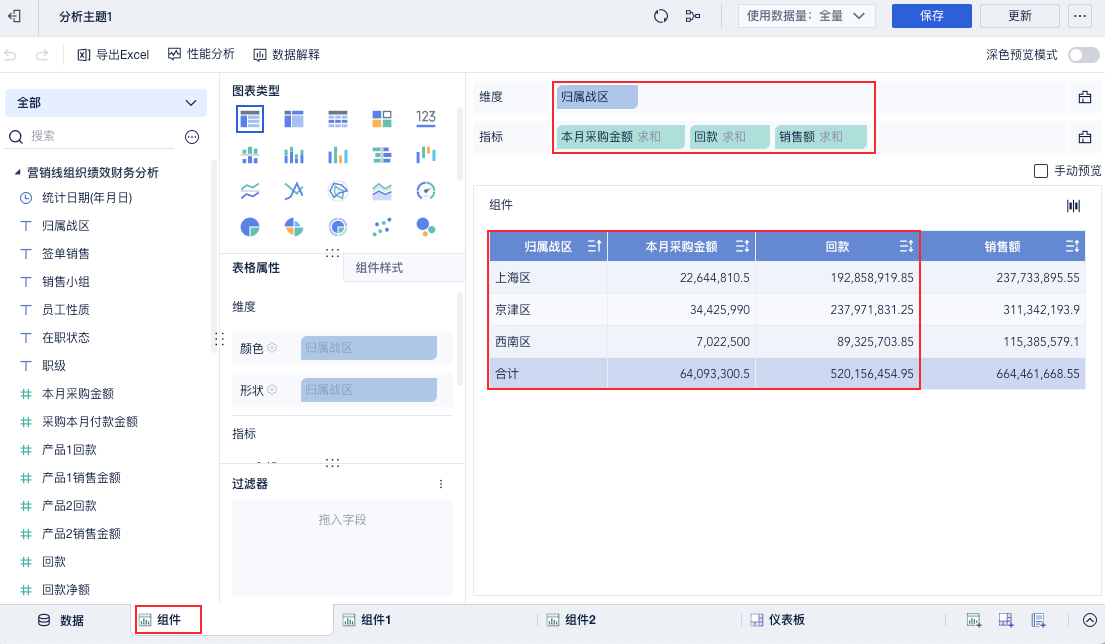Screen dimensions: 1105x644
Task: Sort the 归属战区 column header
Action: (x=595, y=246)
